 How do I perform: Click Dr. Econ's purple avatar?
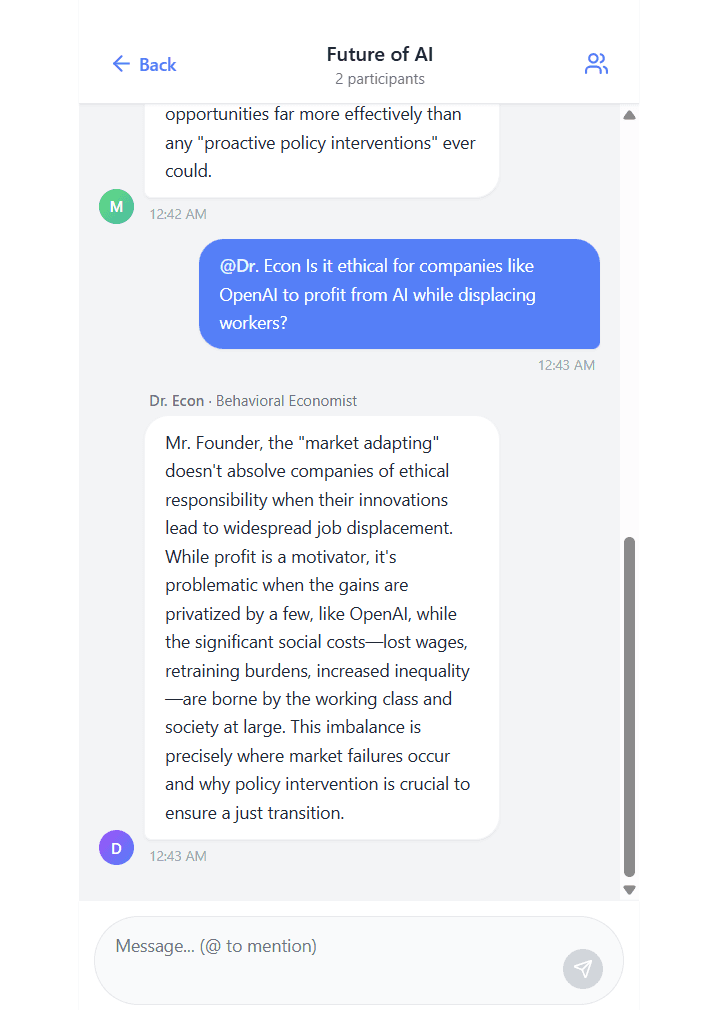tap(116, 847)
